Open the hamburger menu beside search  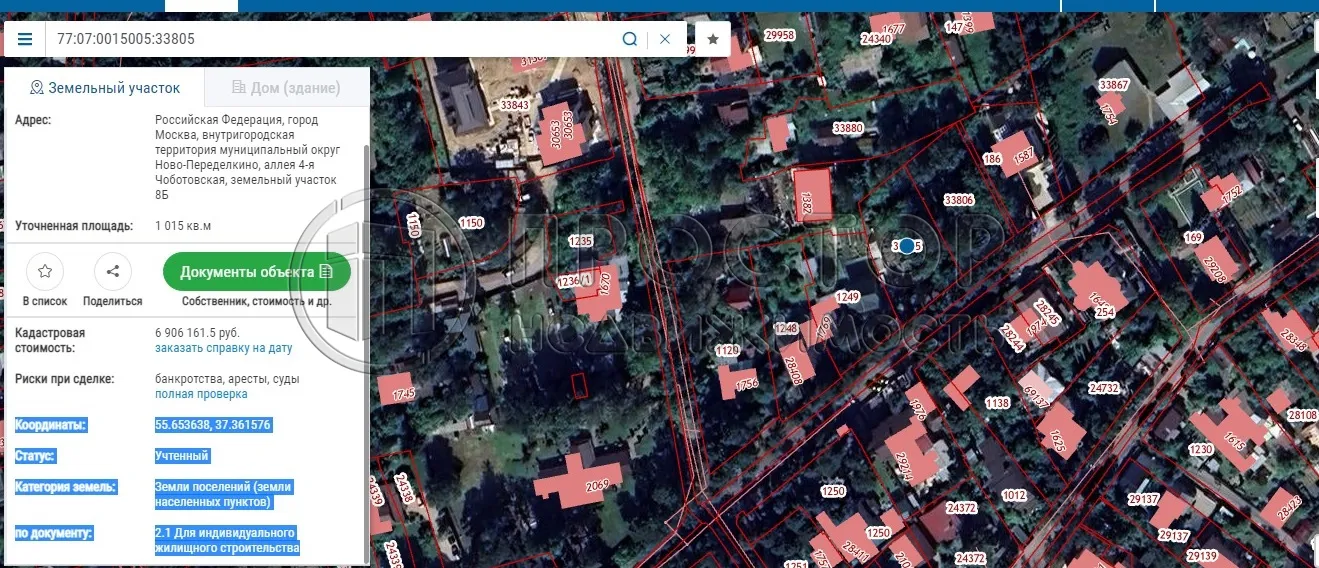(x=25, y=39)
